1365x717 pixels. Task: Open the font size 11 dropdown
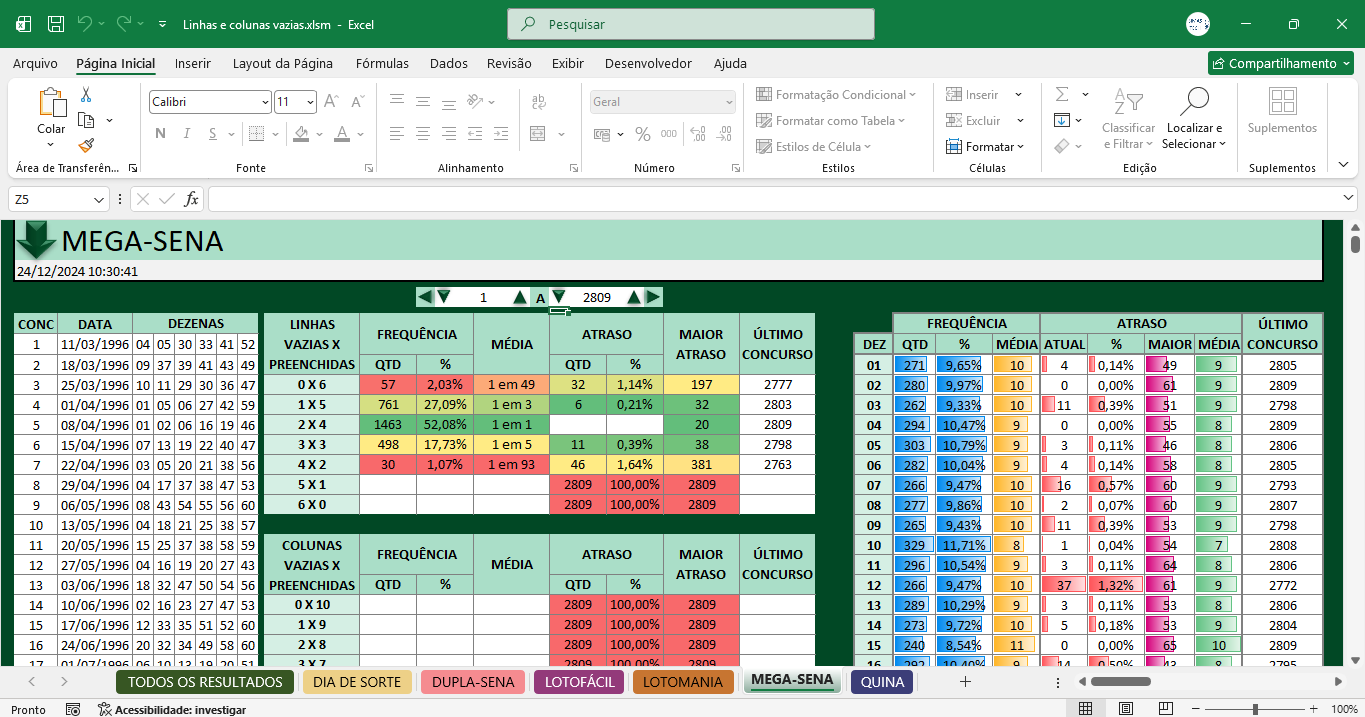pyautogui.click(x=311, y=102)
